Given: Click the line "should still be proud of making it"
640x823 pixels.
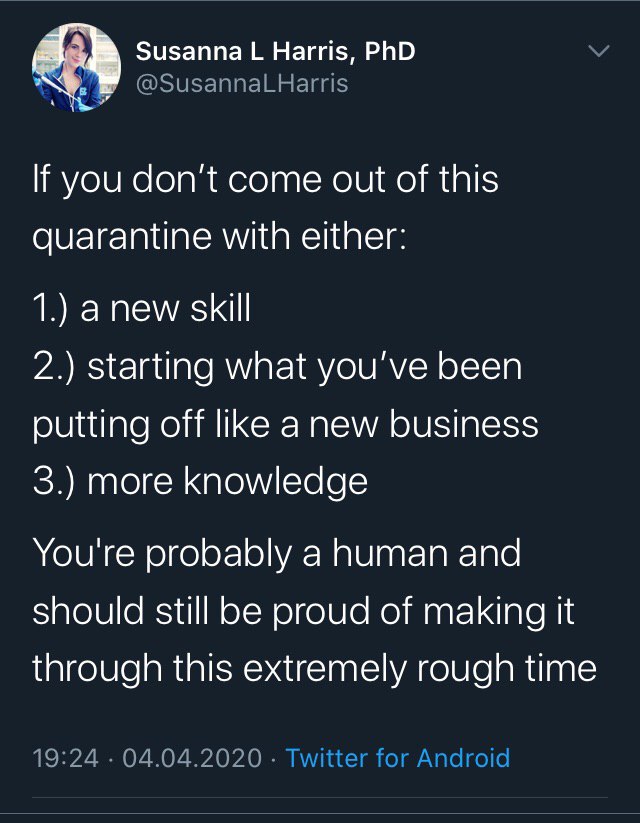Looking at the screenshot, I should click(303, 609).
